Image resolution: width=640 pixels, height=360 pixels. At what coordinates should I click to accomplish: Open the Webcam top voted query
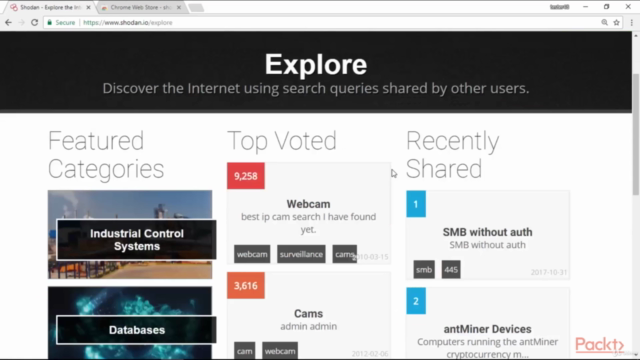pos(308,204)
